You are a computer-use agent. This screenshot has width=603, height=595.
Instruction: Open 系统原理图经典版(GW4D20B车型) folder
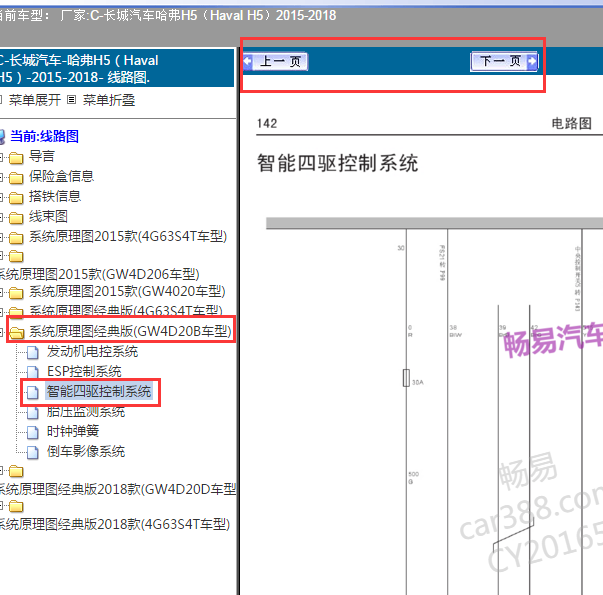click(130, 331)
